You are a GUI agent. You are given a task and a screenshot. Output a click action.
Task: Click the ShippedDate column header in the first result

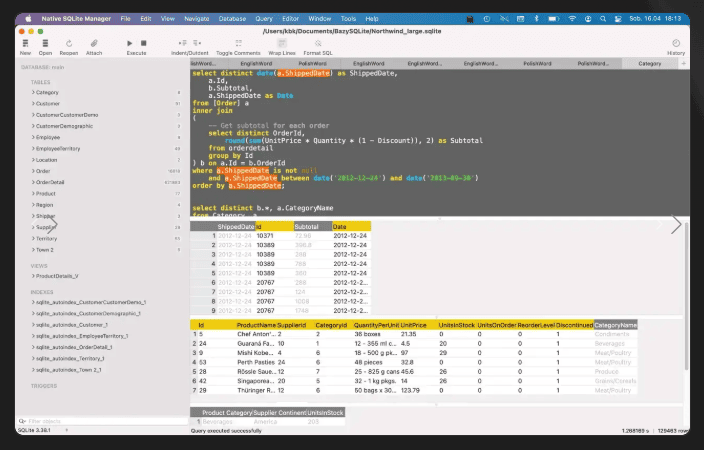pos(236,226)
